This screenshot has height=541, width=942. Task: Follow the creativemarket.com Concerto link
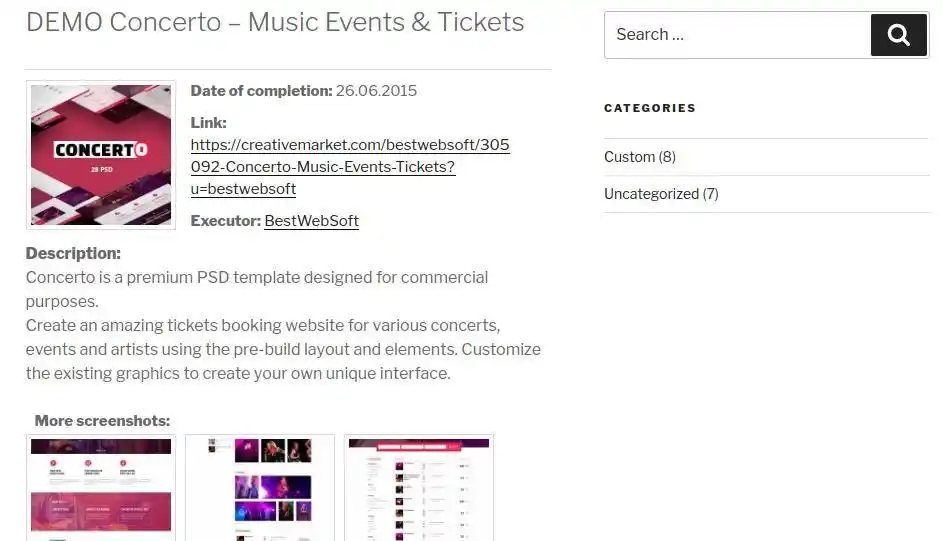tap(349, 167)
